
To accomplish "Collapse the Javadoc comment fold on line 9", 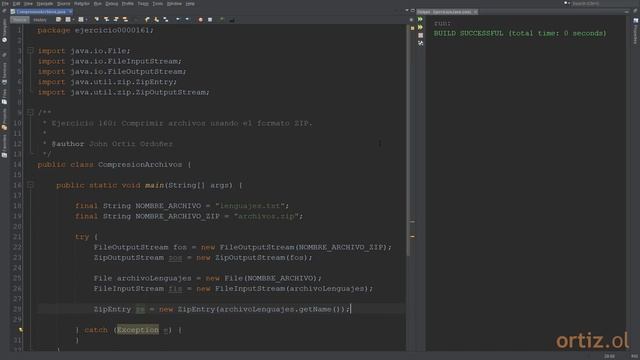I will pos(30,111).
